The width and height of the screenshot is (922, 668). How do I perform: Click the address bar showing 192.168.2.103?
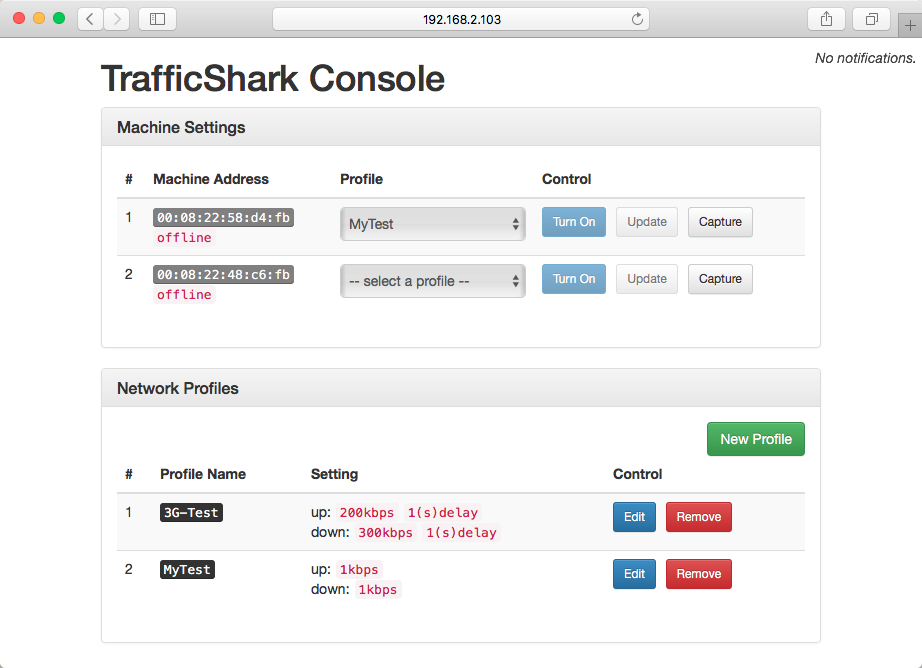coord(460,19)
